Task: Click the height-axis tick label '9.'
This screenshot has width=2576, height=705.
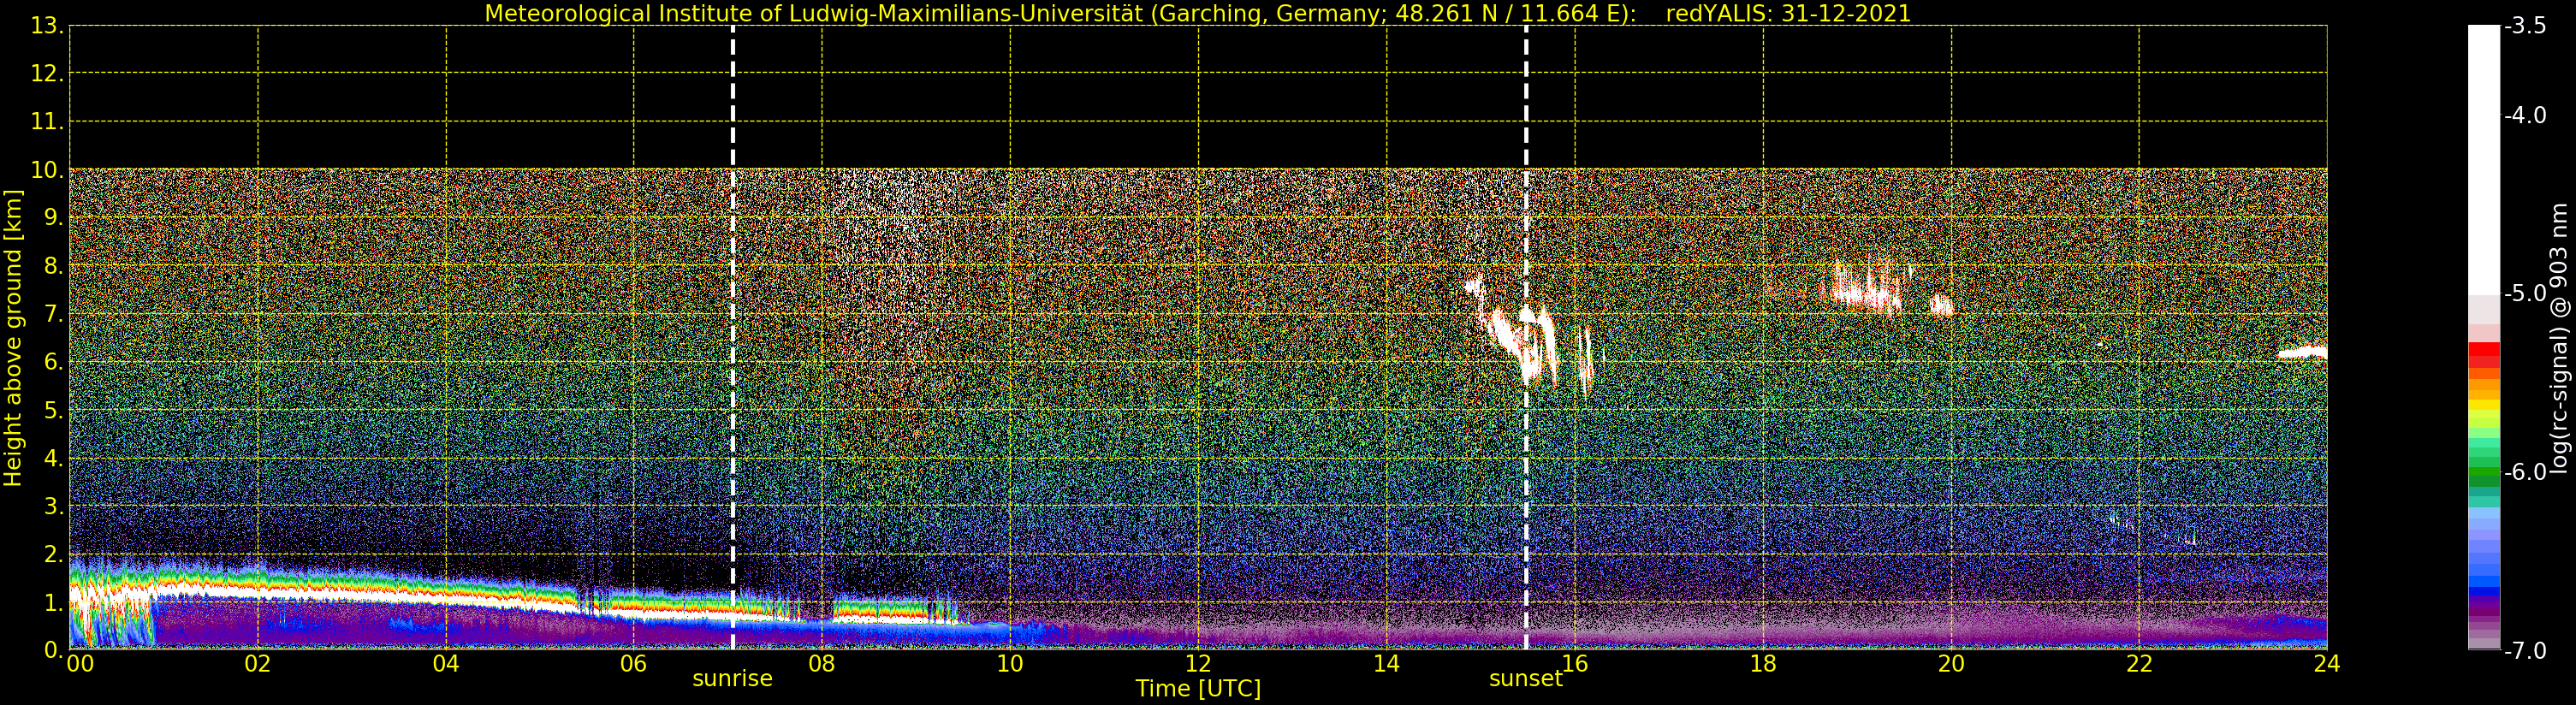Action: 53,218
